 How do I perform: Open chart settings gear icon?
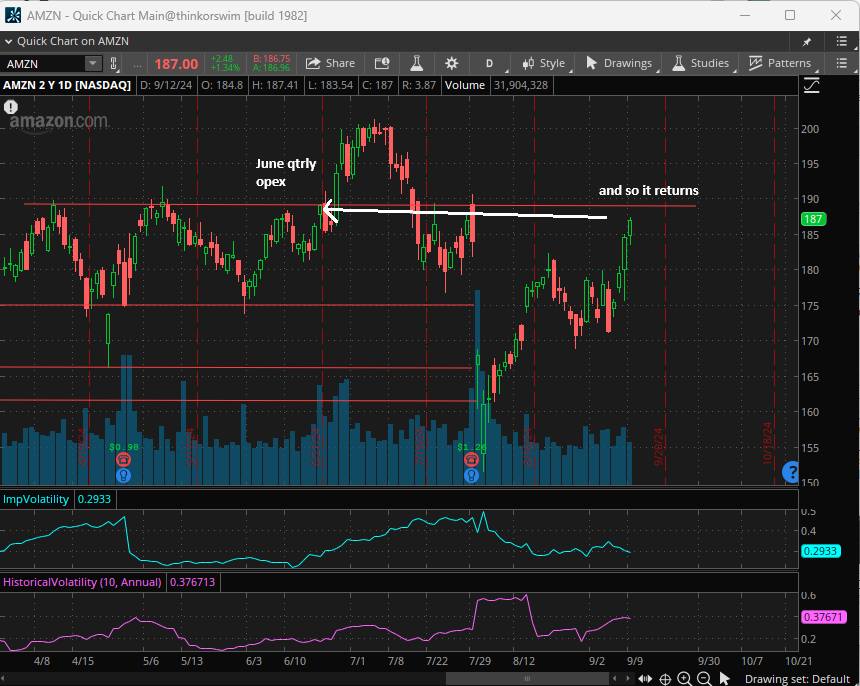tap(451, 63)
